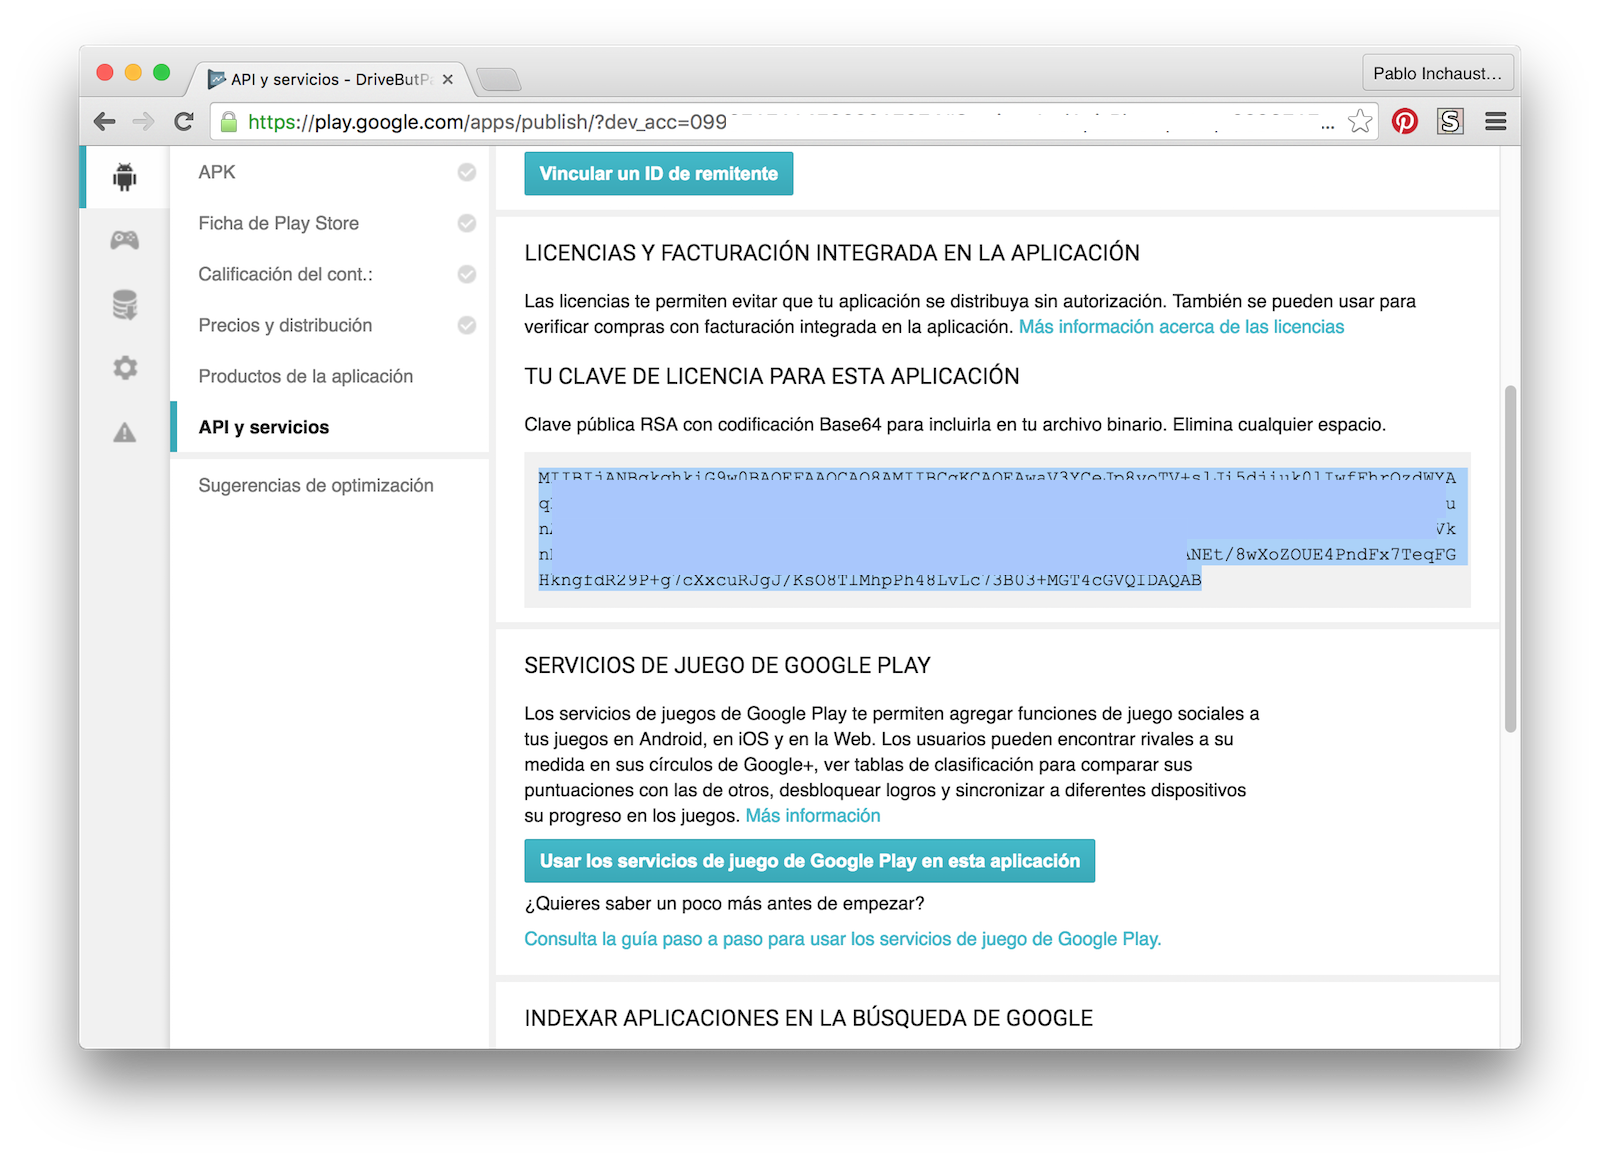Image resolution: width=1600 pixels, height=1162 pixels.
Task: Click the Ficha de Play Store check mark
Action: click(467, 223)
